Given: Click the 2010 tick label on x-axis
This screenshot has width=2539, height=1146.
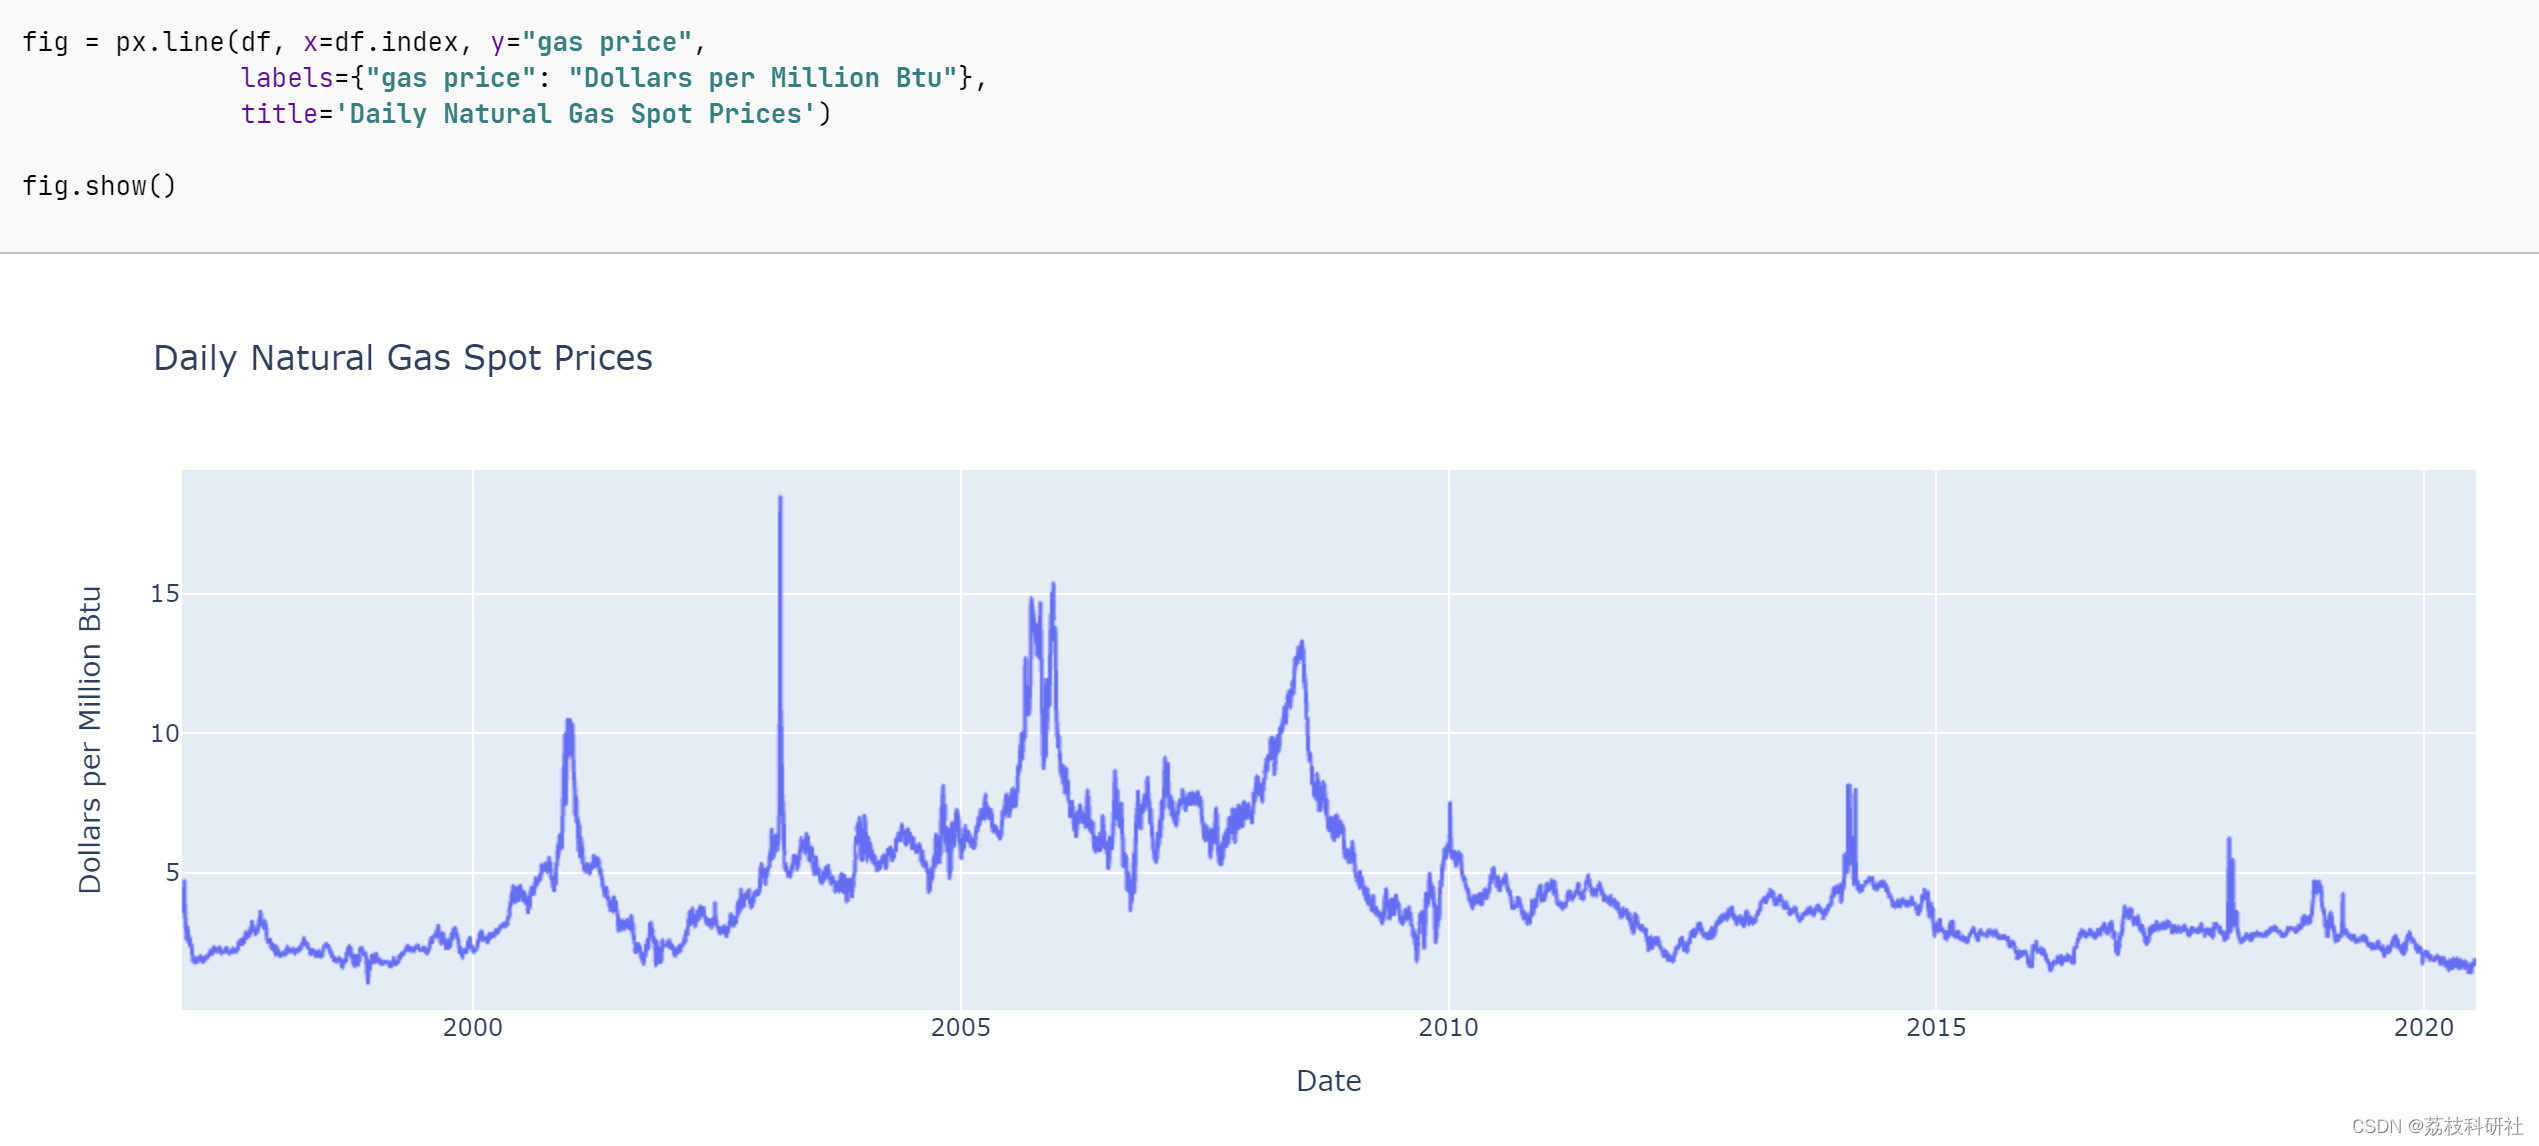Looking at the screenshot, I should pyautogui.click(x=1448, y=1027).
